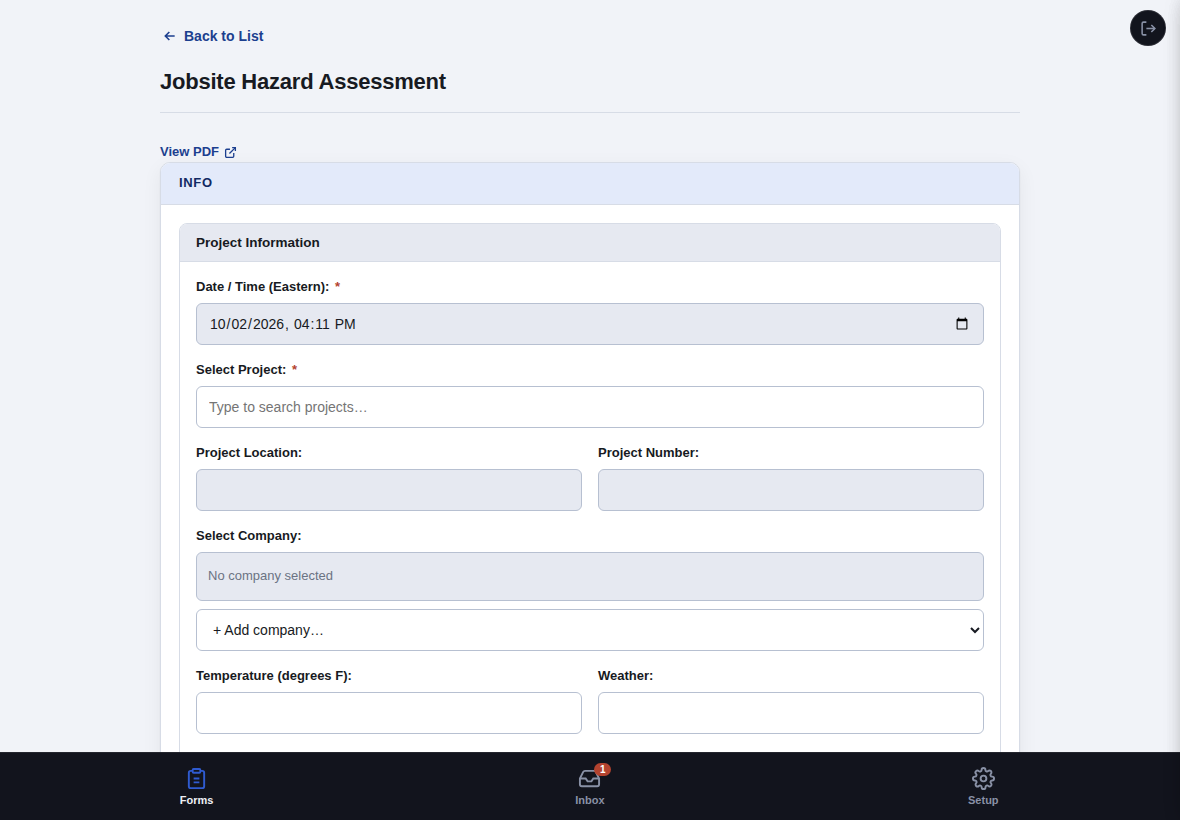Click the Project Number field
This screenshot has height=820, width=1180.
[x=790, y=490]
